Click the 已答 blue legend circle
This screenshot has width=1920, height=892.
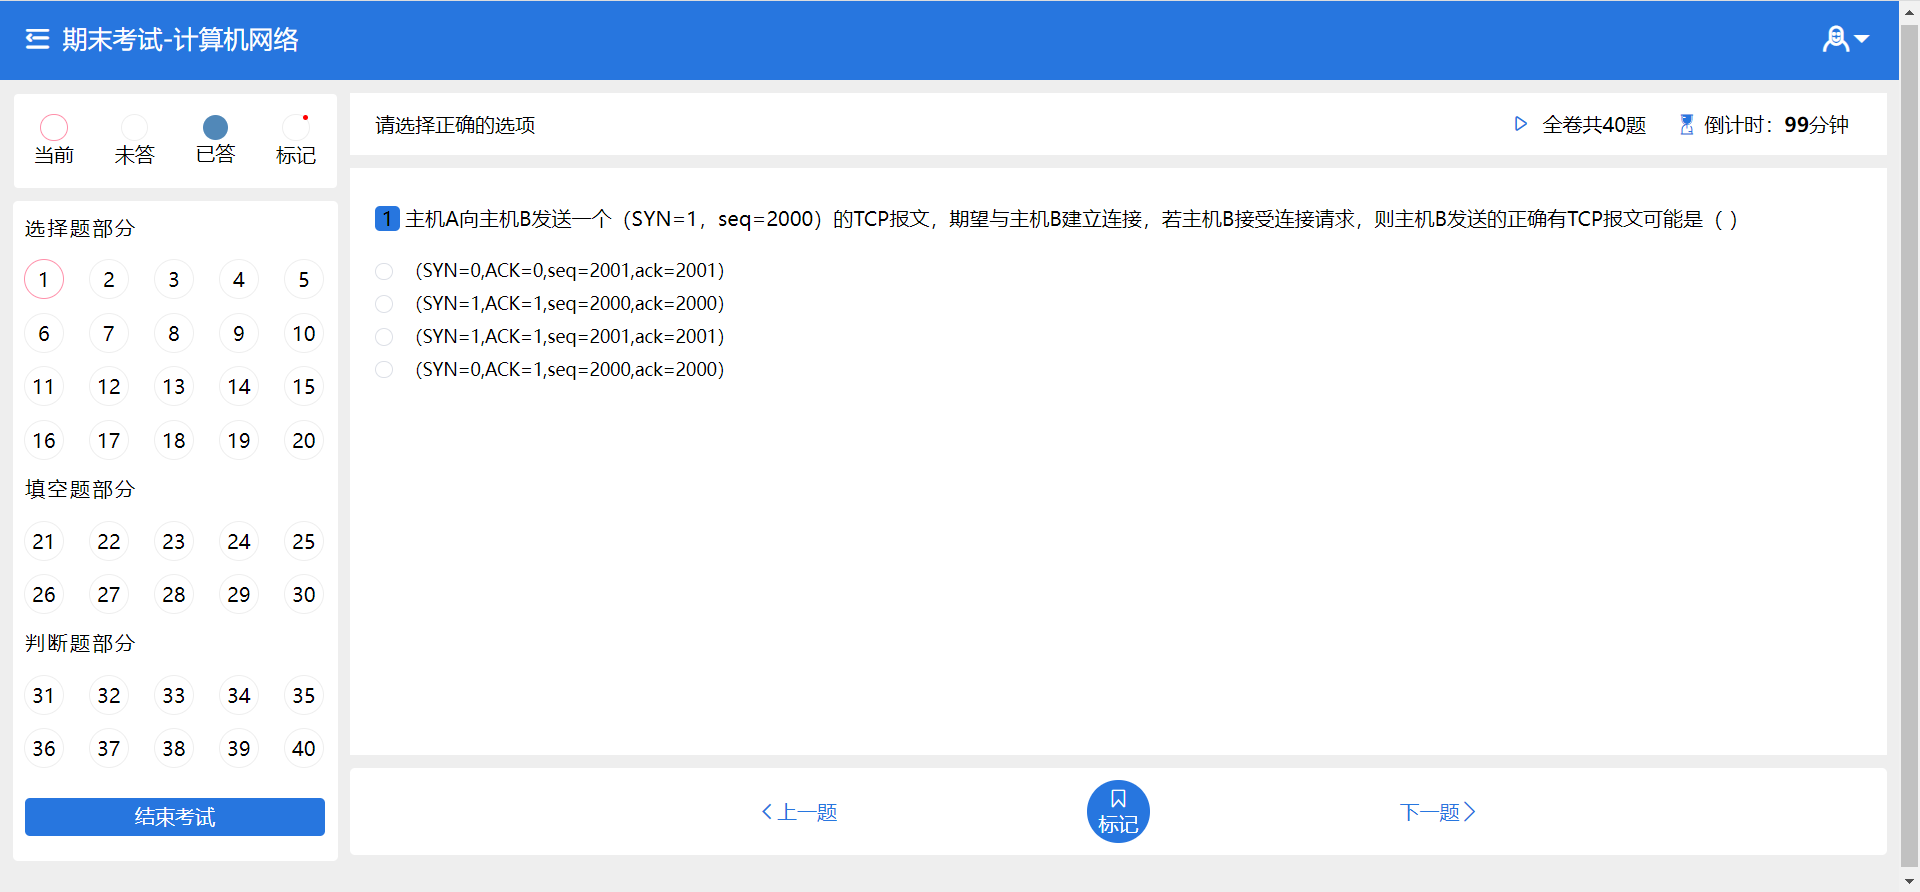215,127
